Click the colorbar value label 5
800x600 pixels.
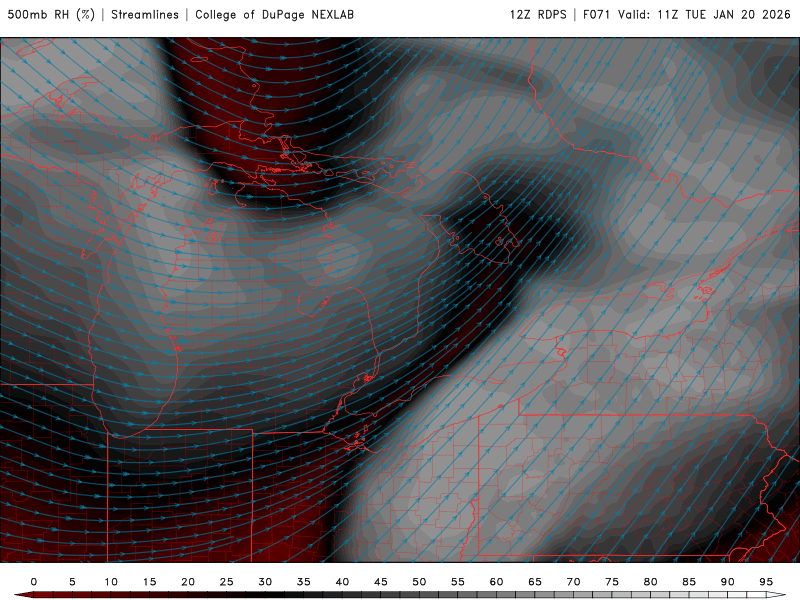72,582
